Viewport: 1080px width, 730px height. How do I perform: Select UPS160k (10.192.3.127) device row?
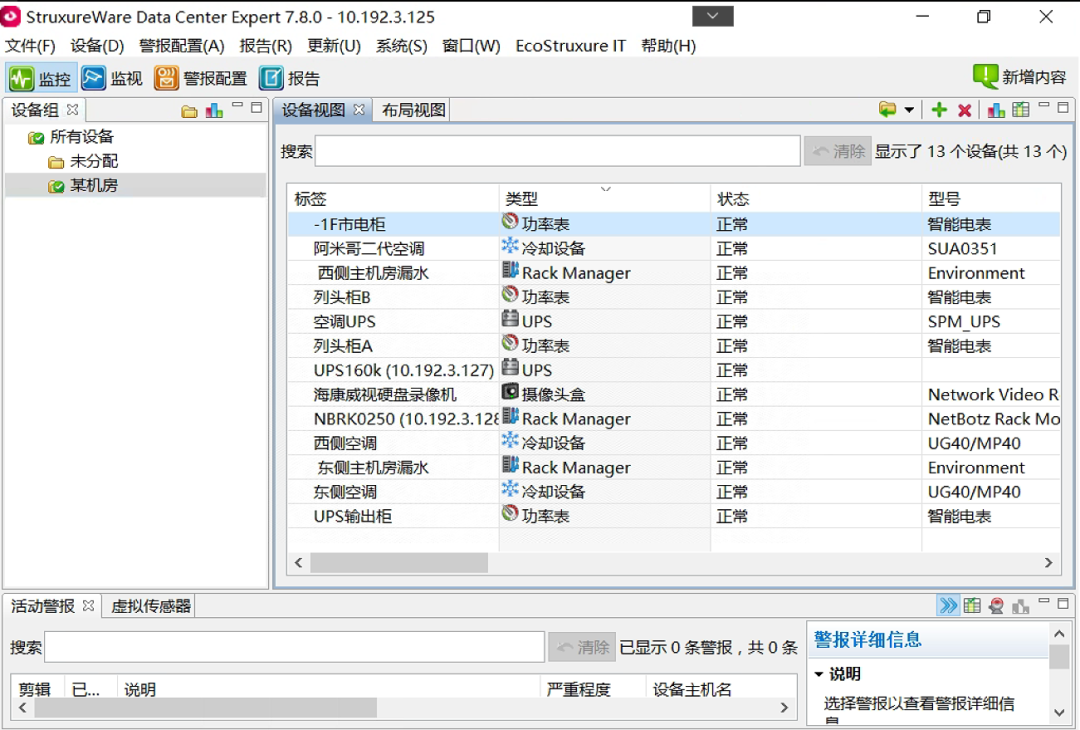pos(674,370)
